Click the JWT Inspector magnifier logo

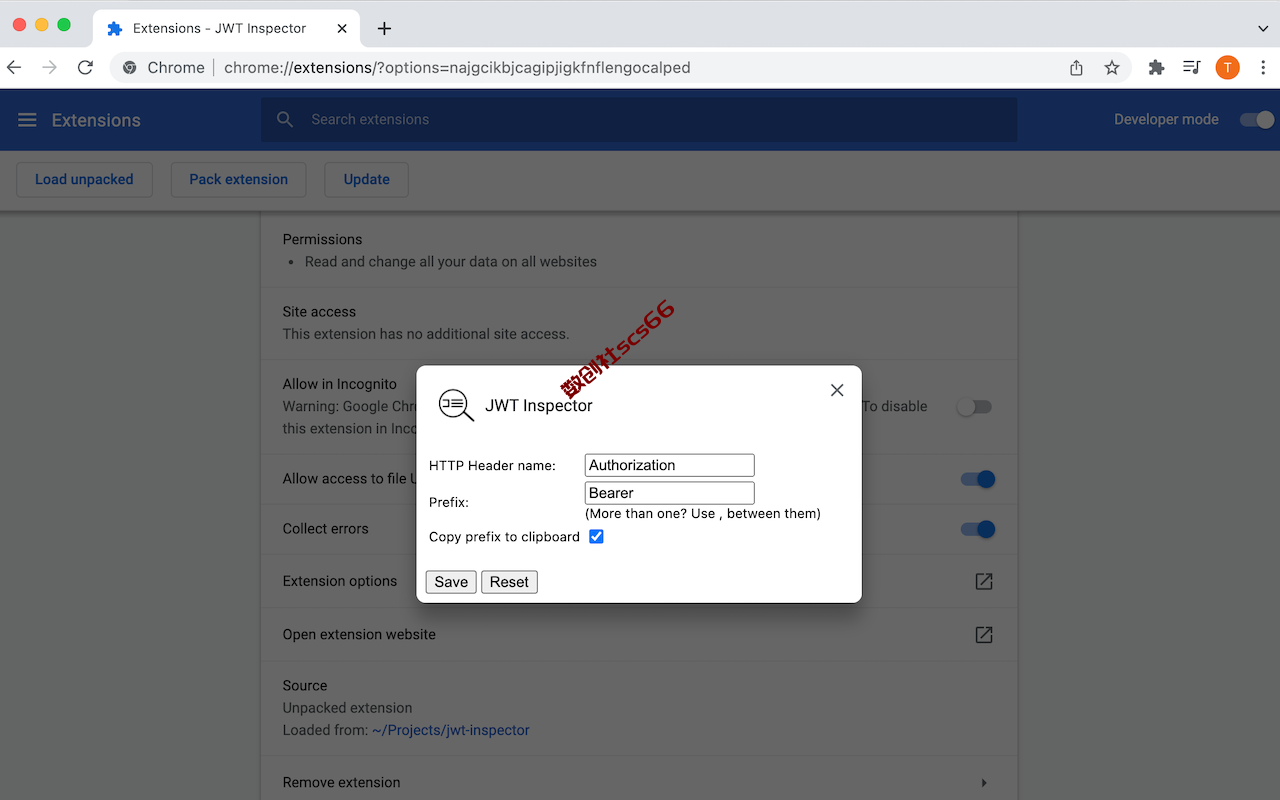point(456,405)
